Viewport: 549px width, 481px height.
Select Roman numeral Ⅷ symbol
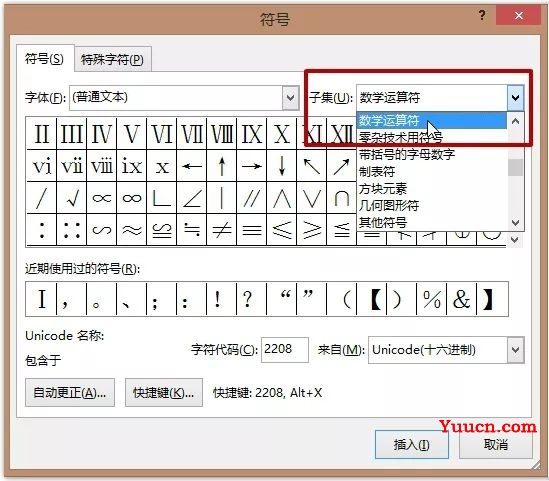[222, 134]
